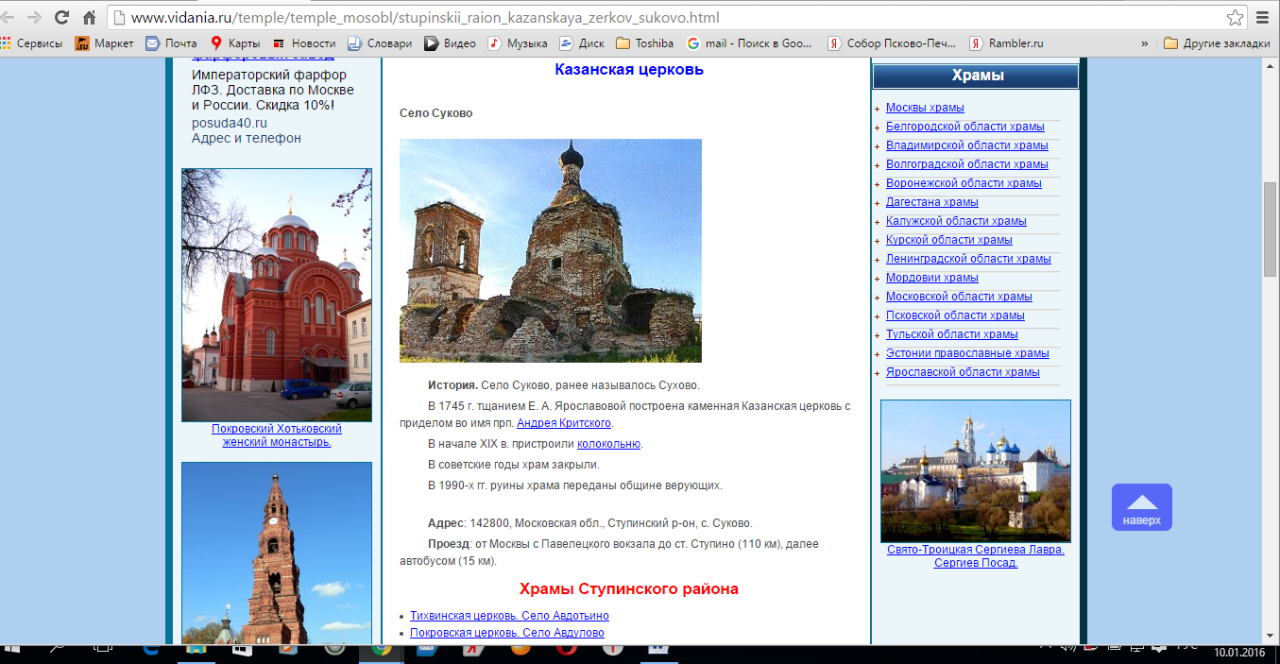Open the Тульской области храмы link
1280x664 pixels.
[x=952, y=336]
